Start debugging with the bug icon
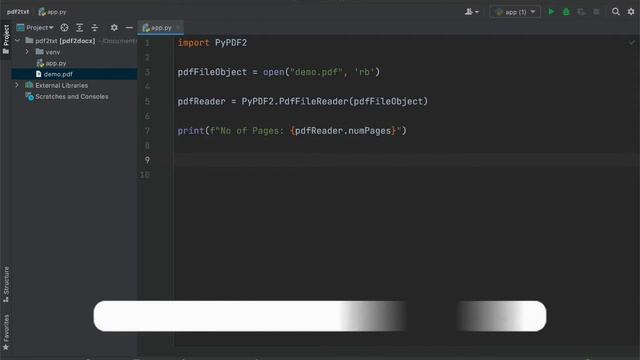This screenshot has height=360, width=640. 566,12
